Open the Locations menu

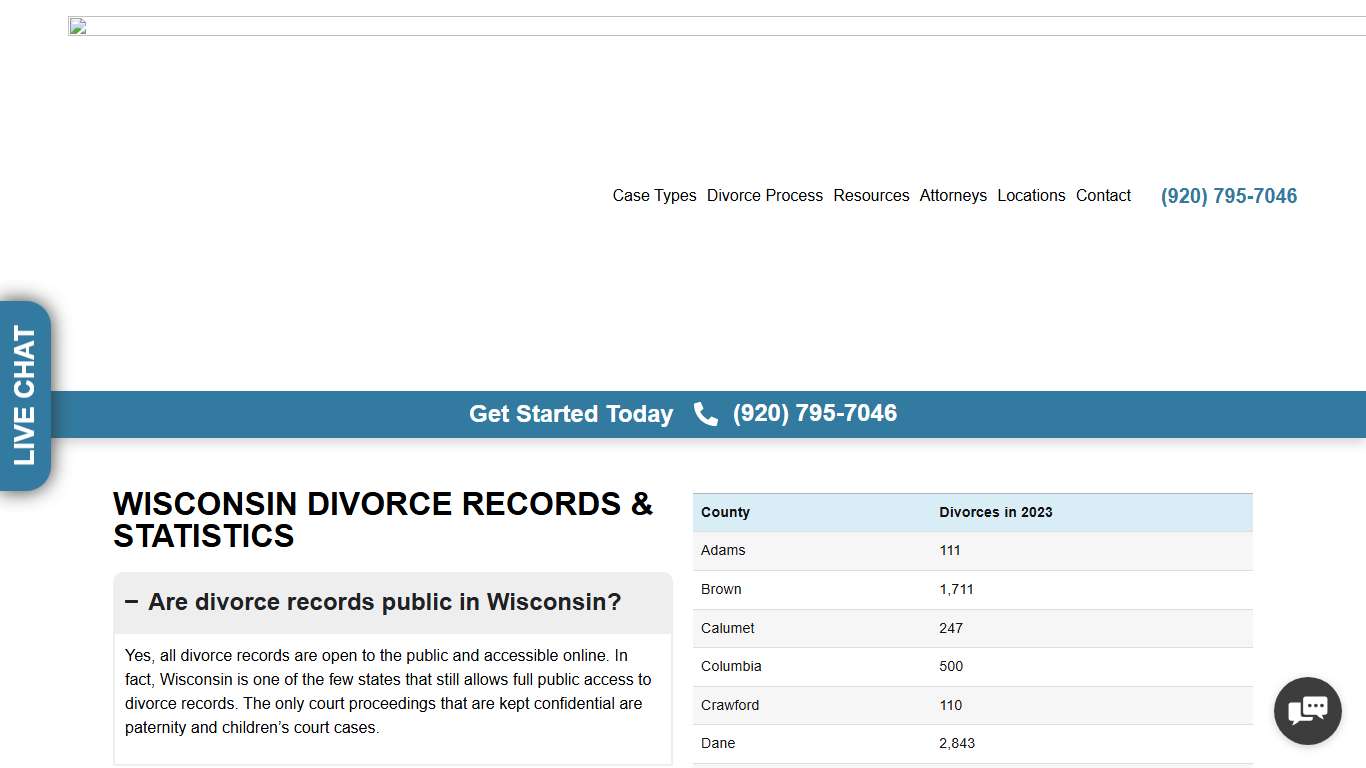pos(1031,195)
